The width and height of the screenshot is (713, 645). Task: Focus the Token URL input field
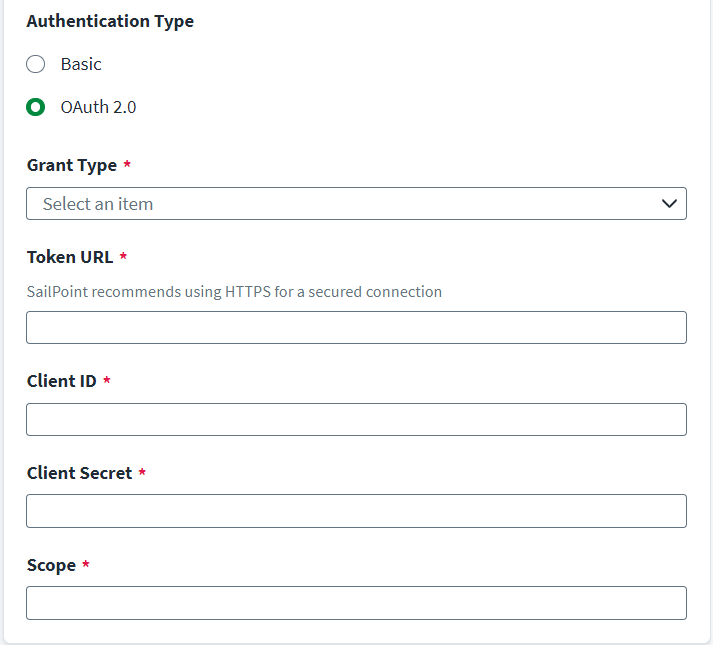coord(356,327)
